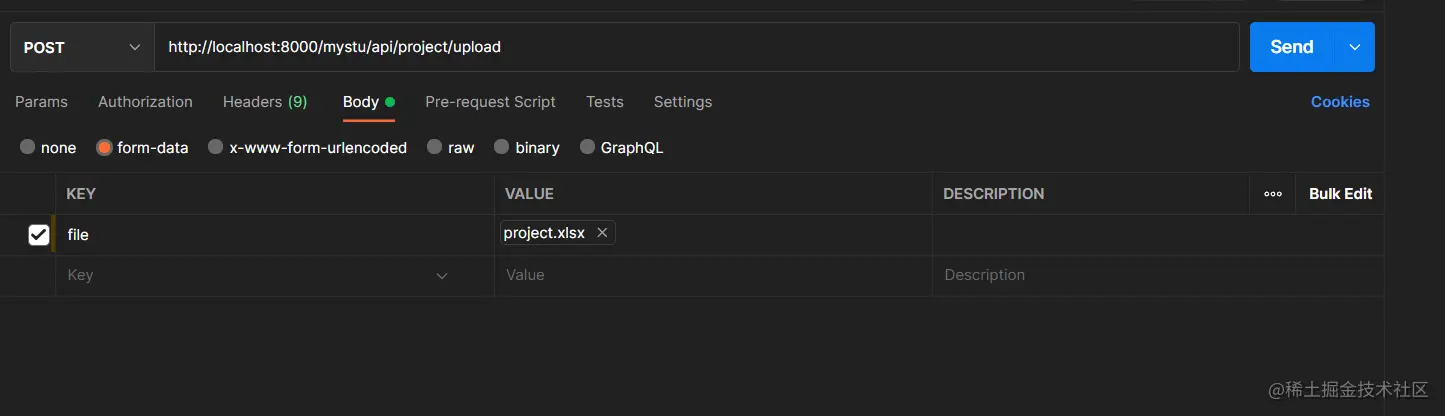The width and height of the screenshot is (1445, 416).
Task: Click the project.xlsx file chip
Action: (x=557, y=233)
